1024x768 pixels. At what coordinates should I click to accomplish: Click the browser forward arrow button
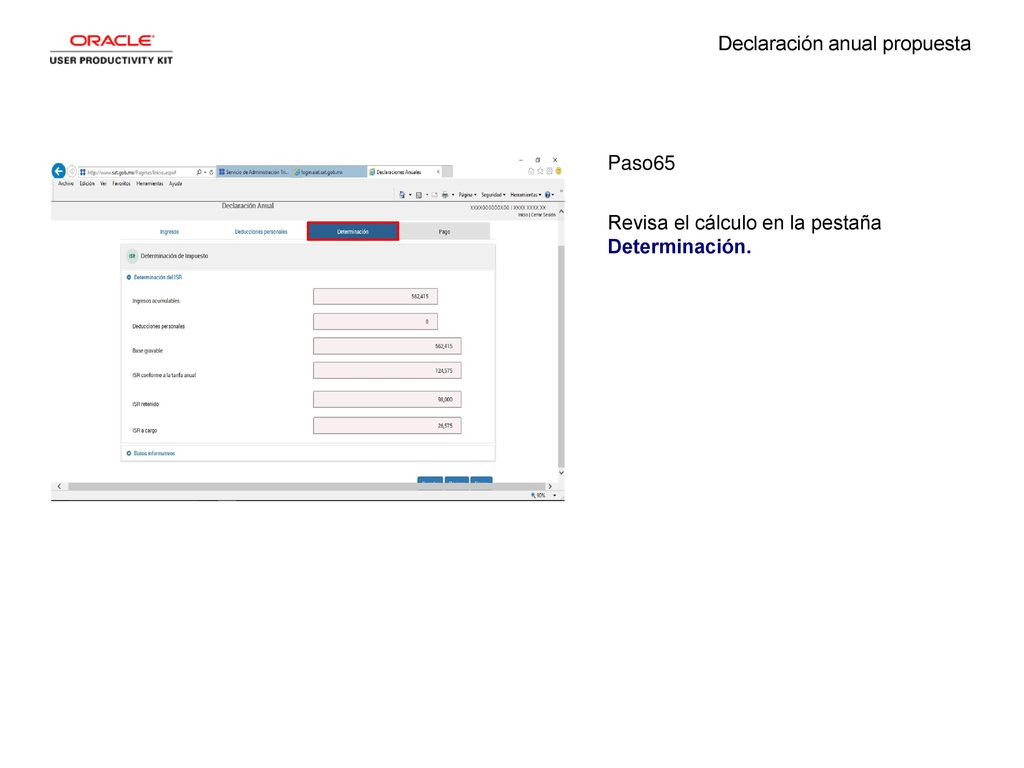tap(72, 171)
